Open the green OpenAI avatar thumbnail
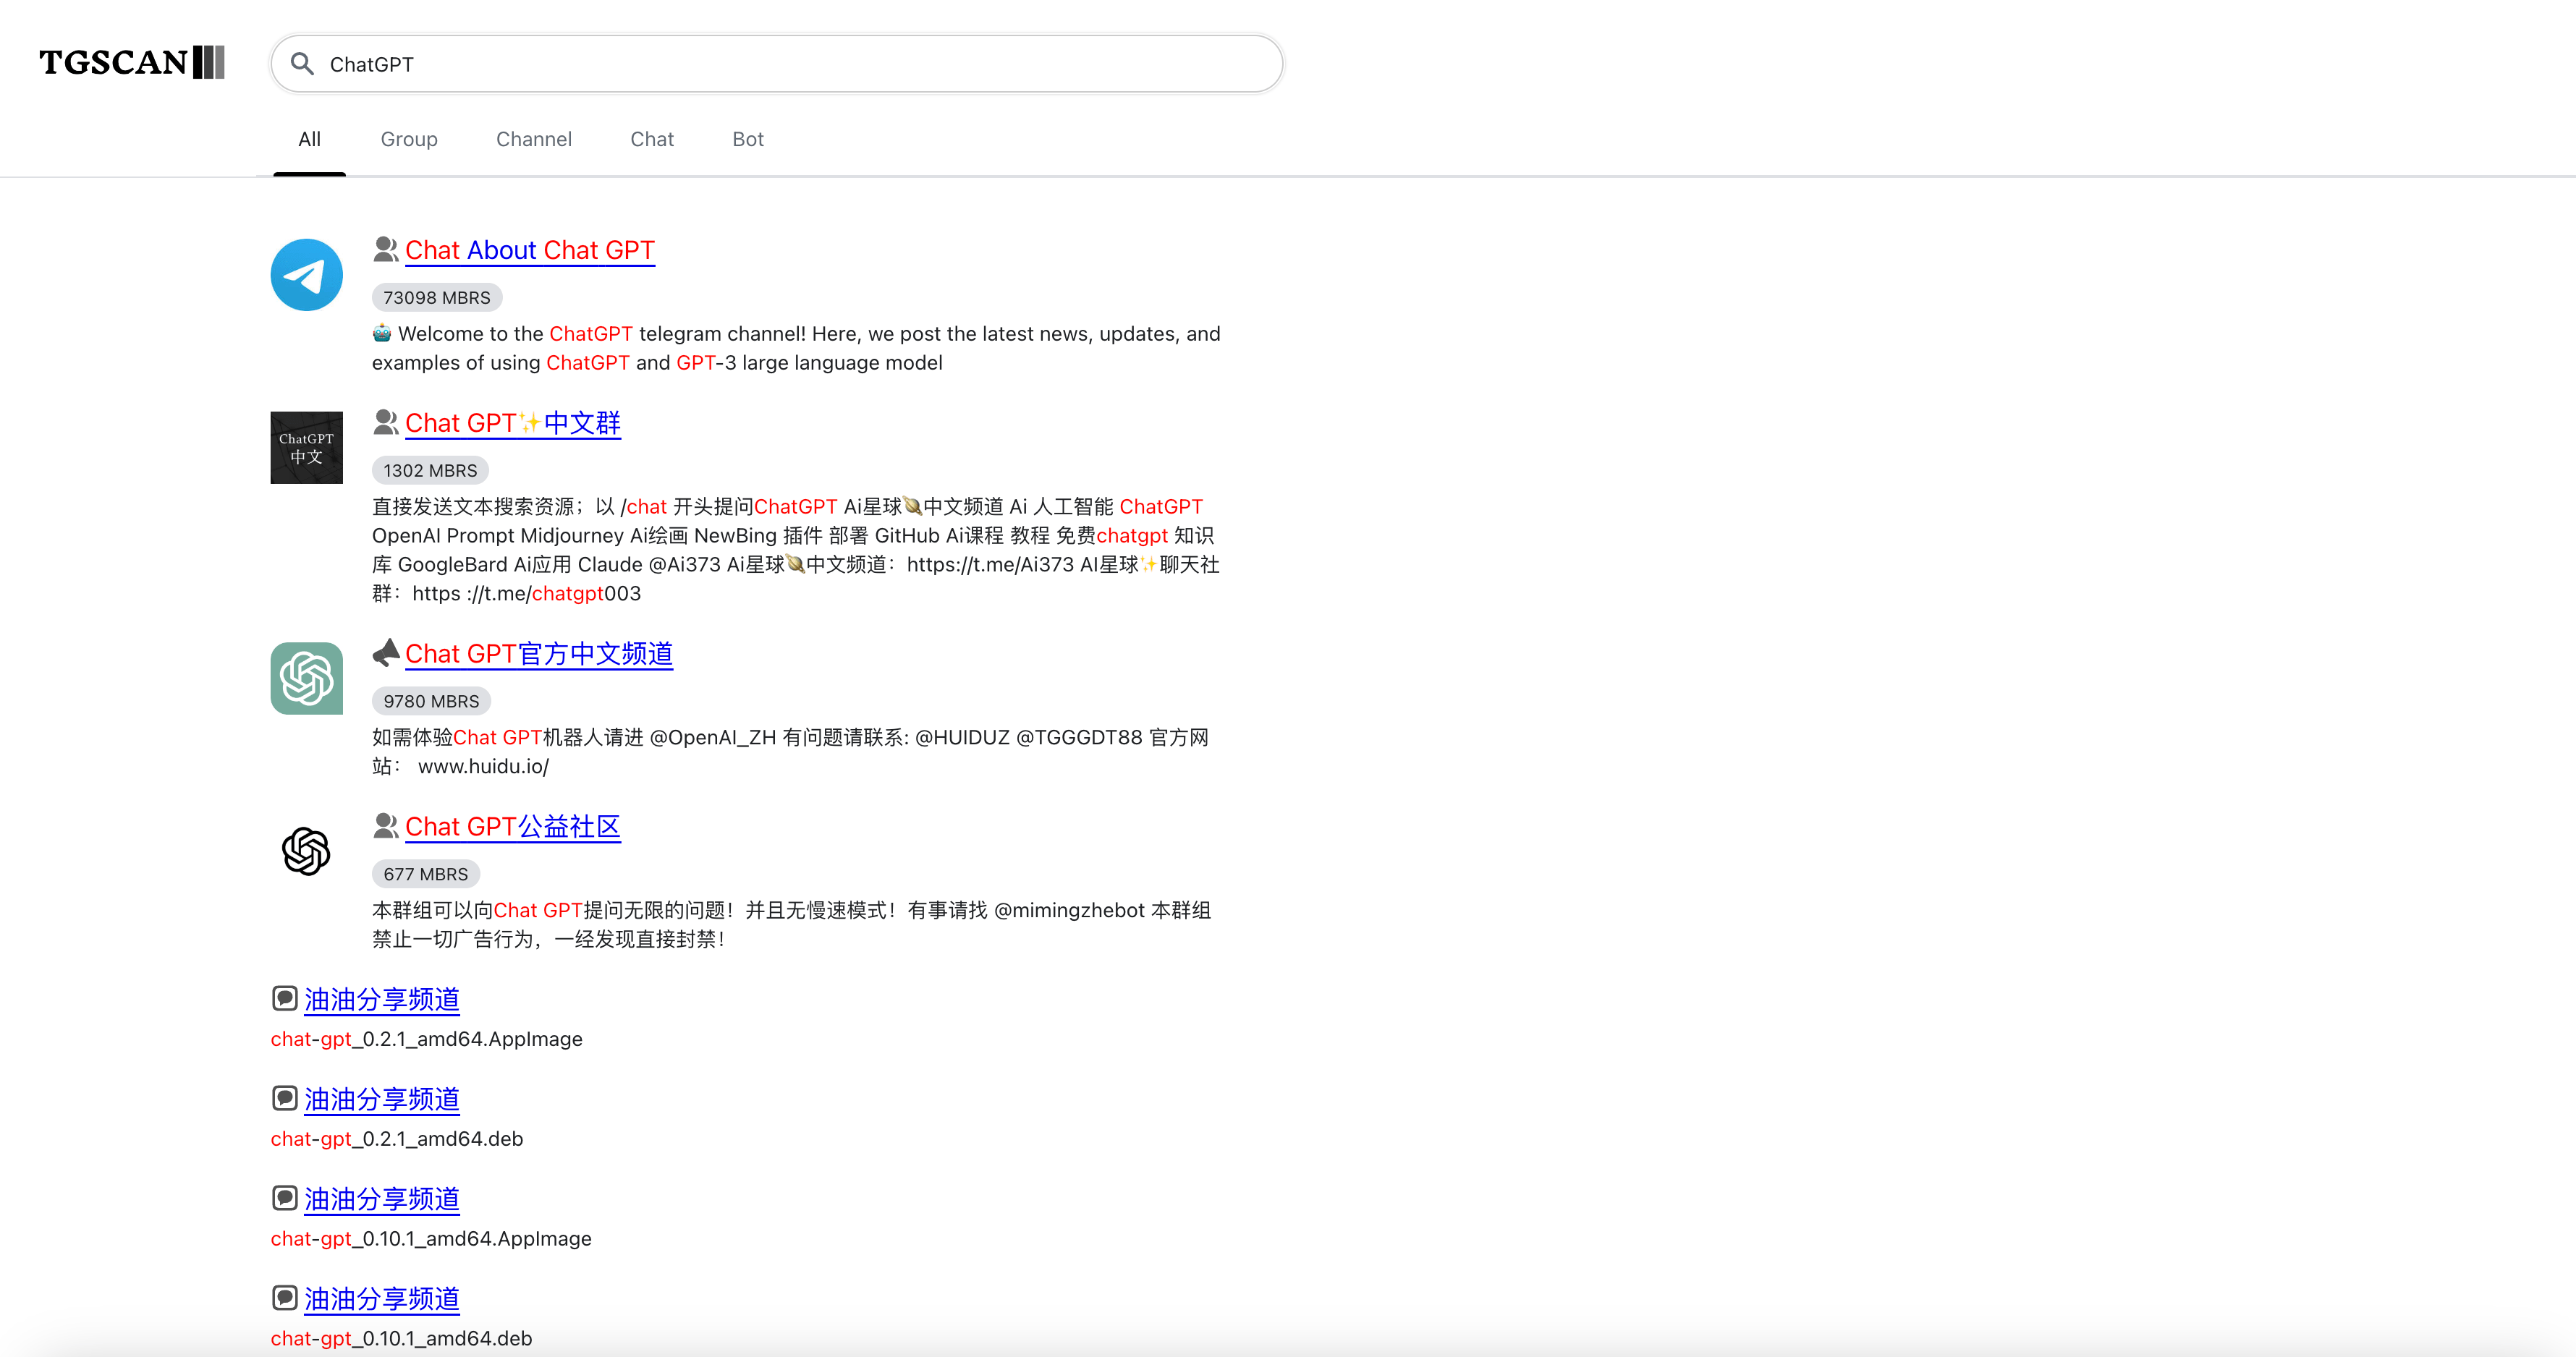 click(307, 679)
